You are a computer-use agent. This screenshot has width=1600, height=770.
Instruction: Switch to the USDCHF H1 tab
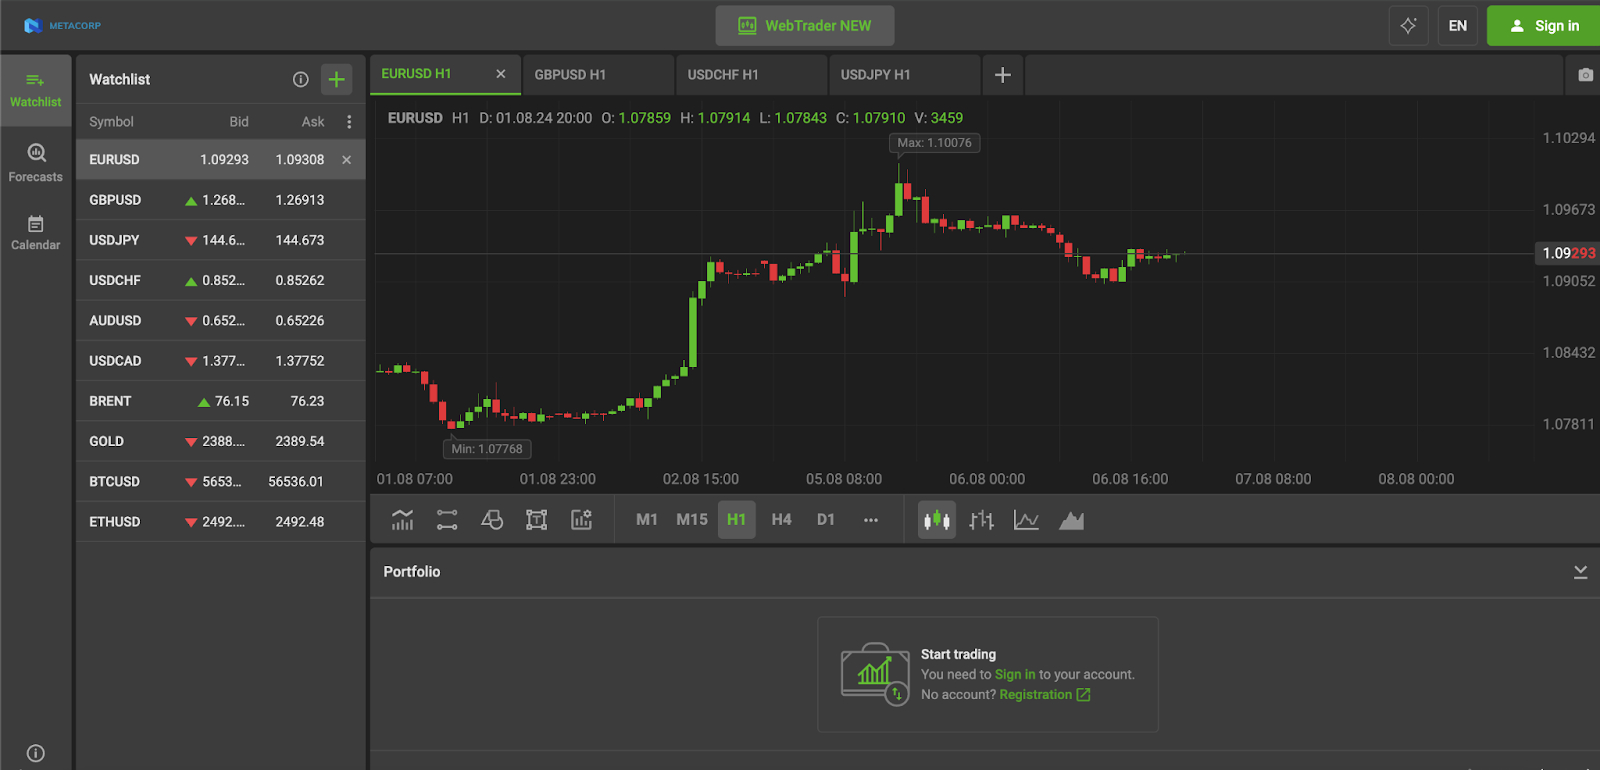point(751,75)
